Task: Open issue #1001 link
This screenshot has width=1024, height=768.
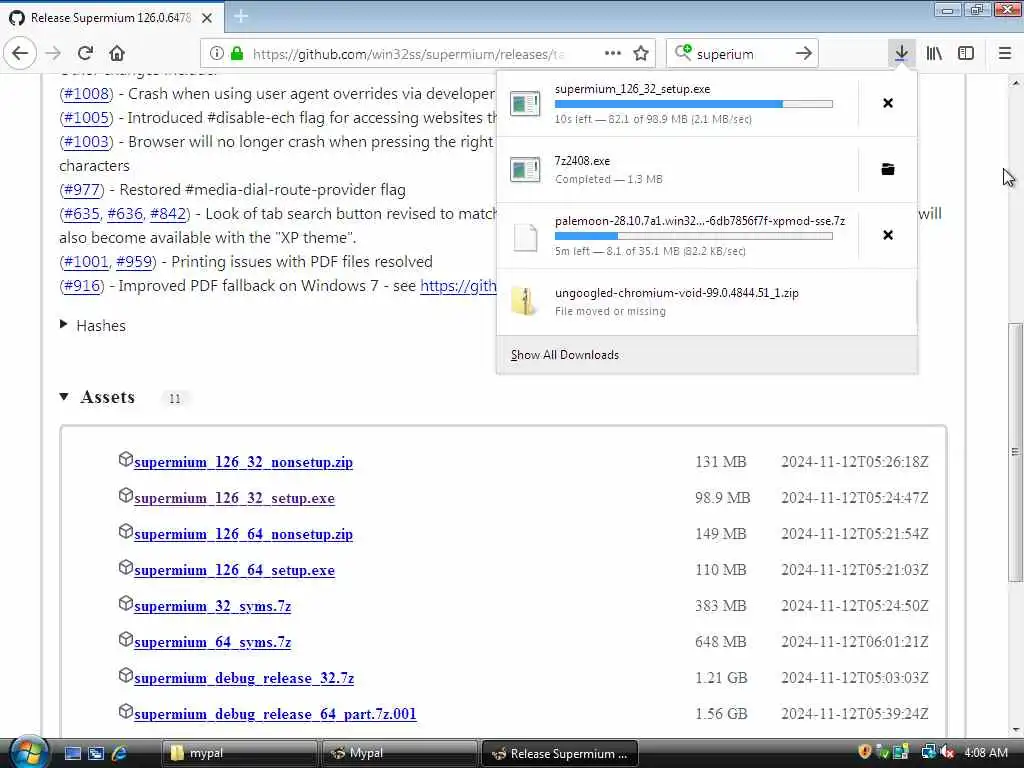Action: click(86, 261)
